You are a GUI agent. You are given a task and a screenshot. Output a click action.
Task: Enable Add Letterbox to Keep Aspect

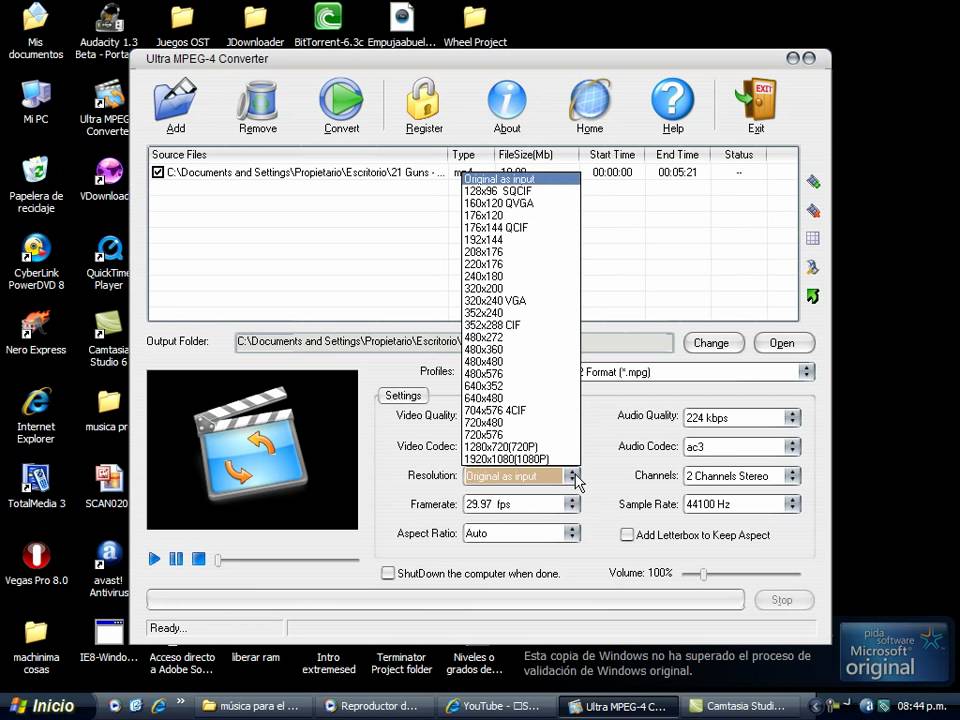(626, 534)
